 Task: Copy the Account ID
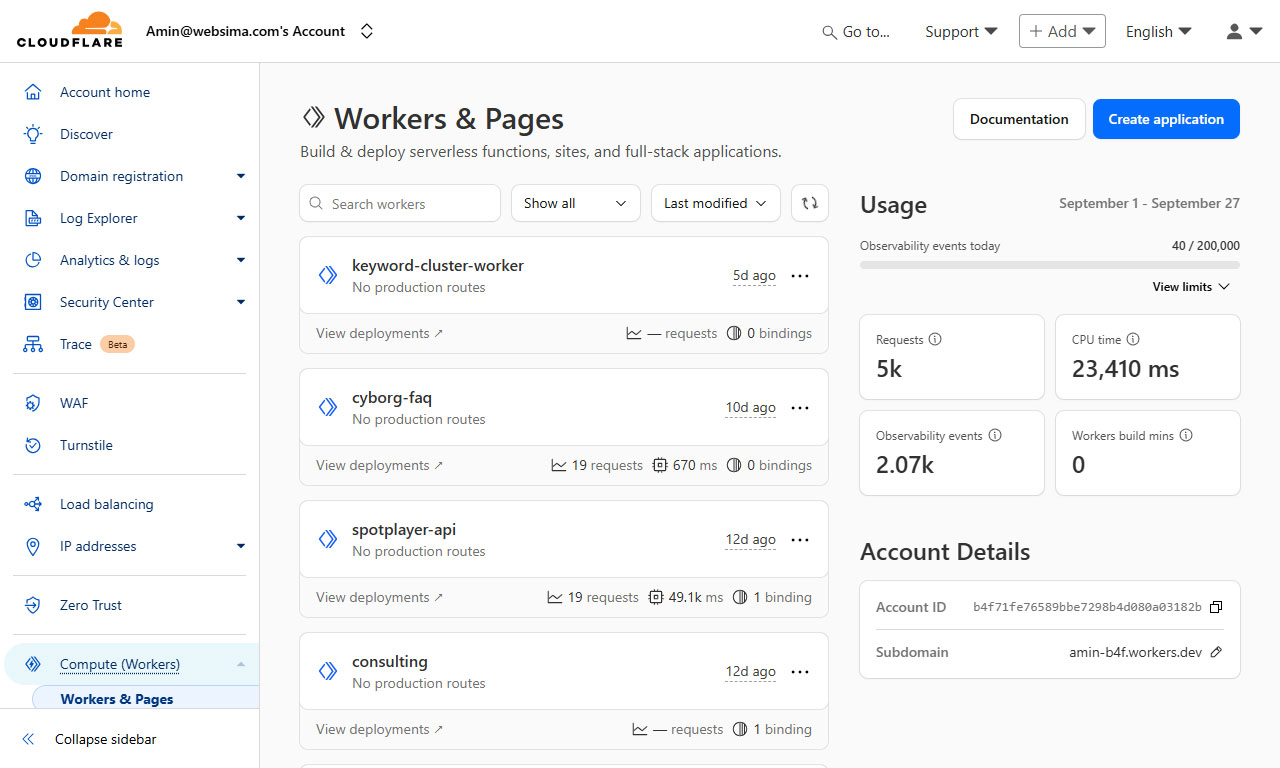click(x=1215, y=607)
